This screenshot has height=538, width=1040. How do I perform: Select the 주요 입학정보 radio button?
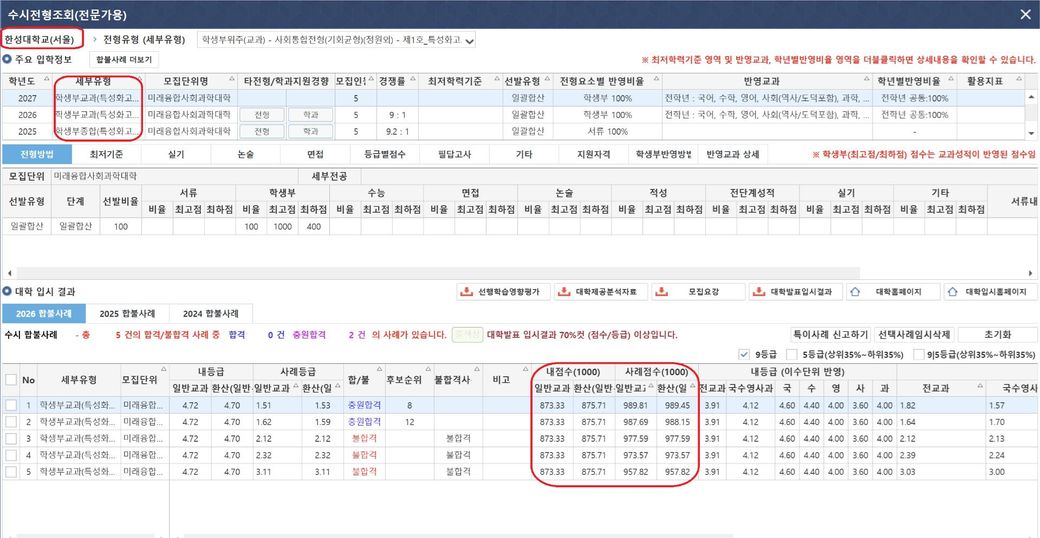point(7,59)
